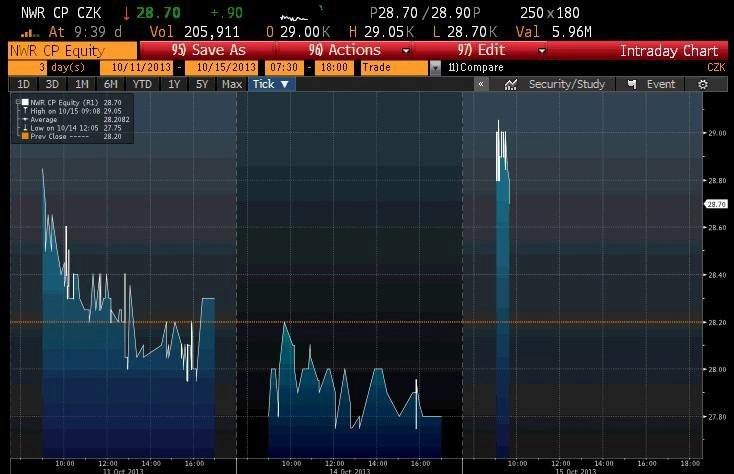Viewport: 734px width, 474px height.
Task: Select the 1Y range tab
Action: coord(174,84)
